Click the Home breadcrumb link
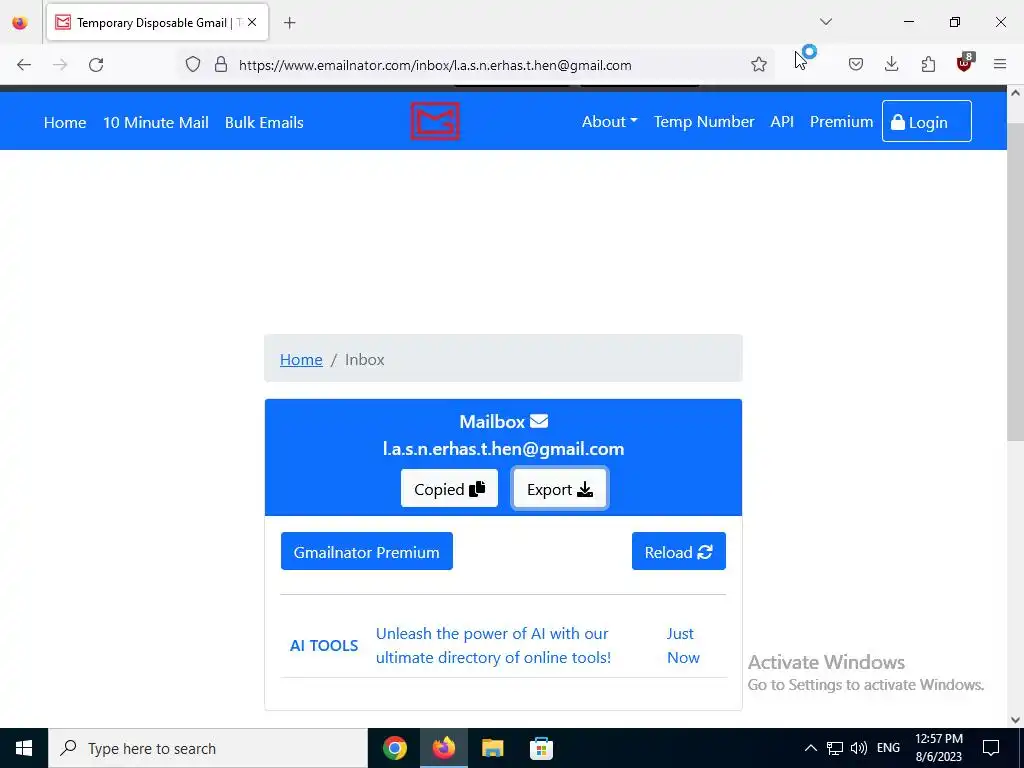 pyautogui.click(x=301, y=360)
